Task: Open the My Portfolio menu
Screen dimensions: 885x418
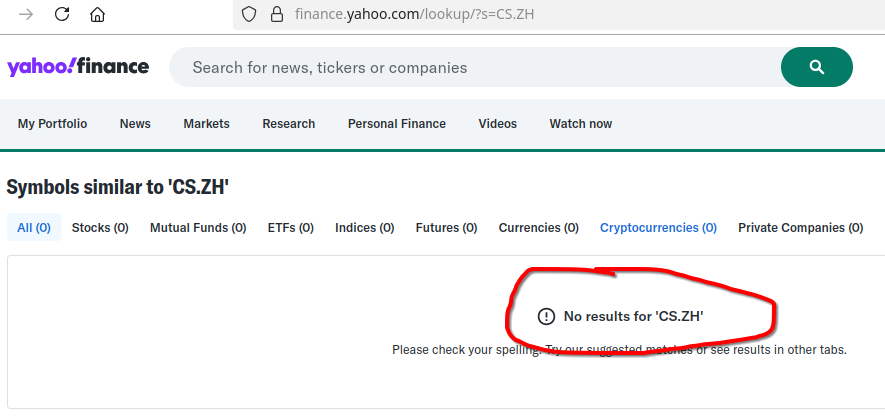Action: click(52, 124)
